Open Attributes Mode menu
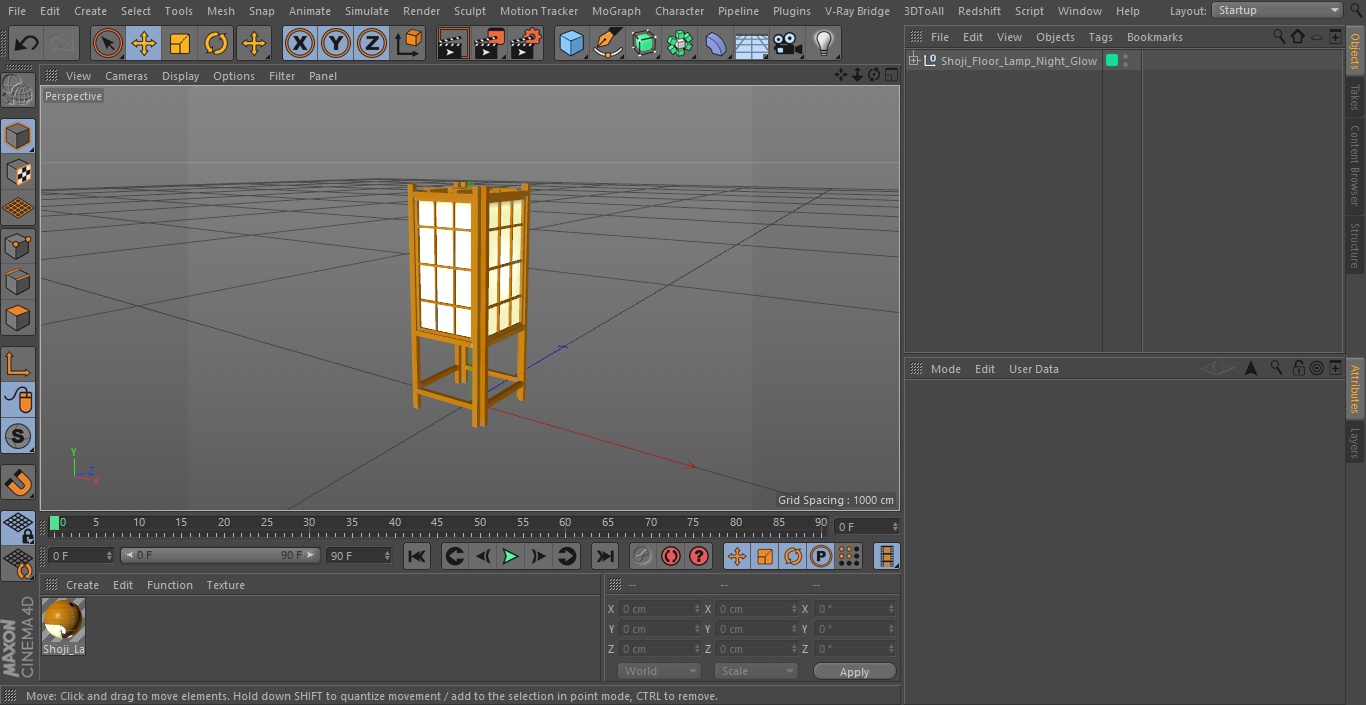1366x705 pixels. coord(945,369)
